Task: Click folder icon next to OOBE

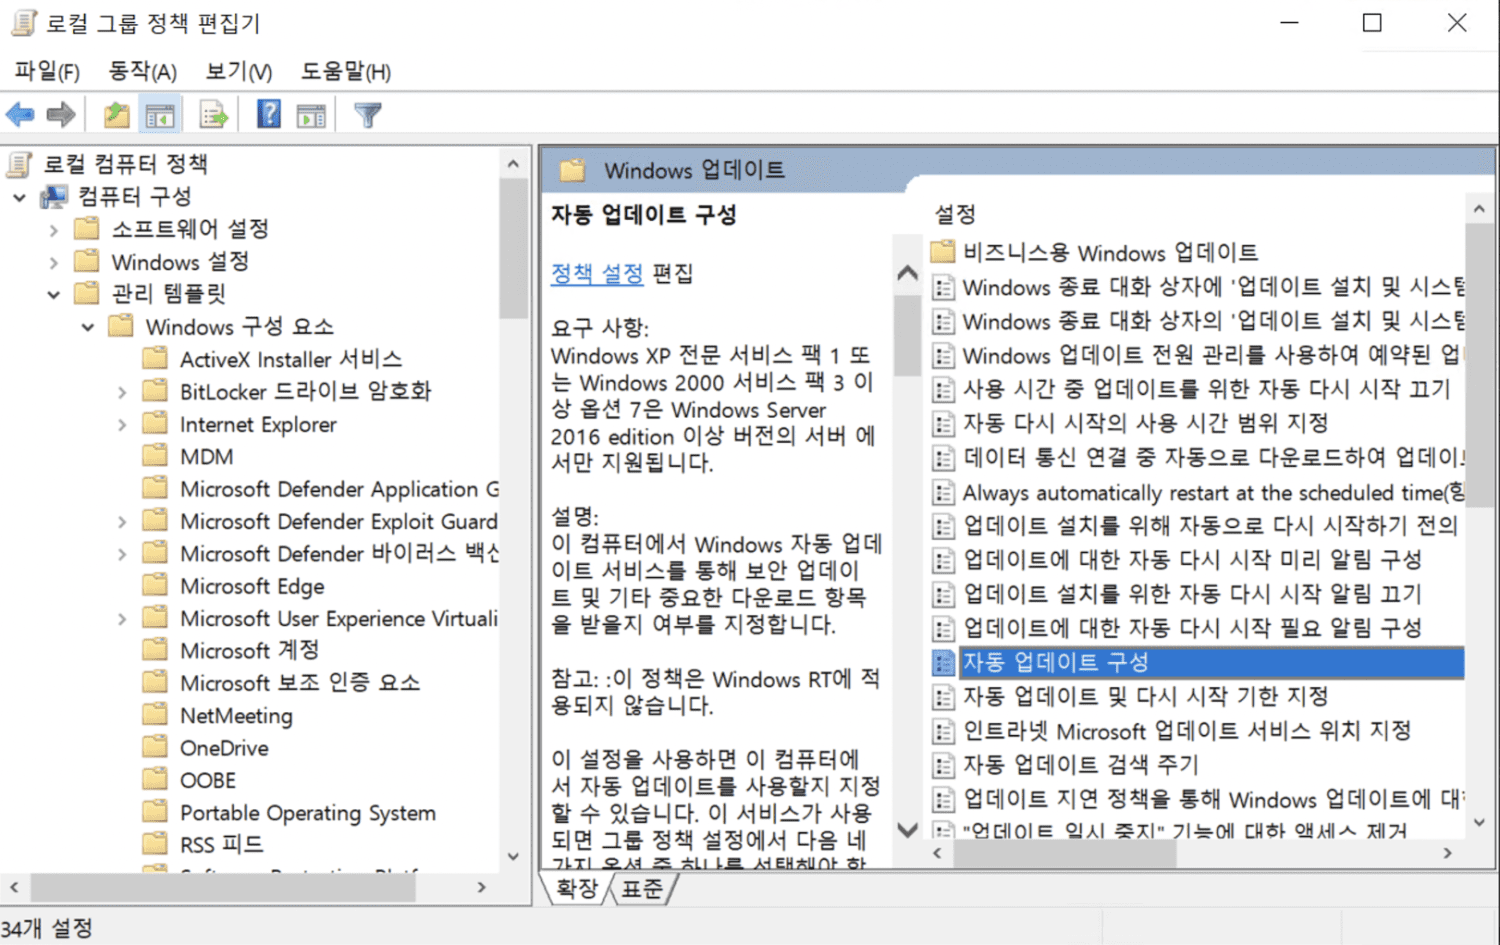Action: point(155,779)
